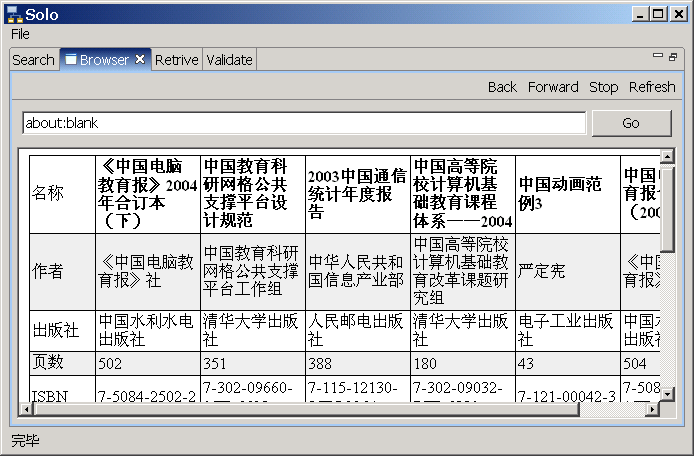Click publisher 电子工业出版社

pyautogui.click(x=568, y=331)
